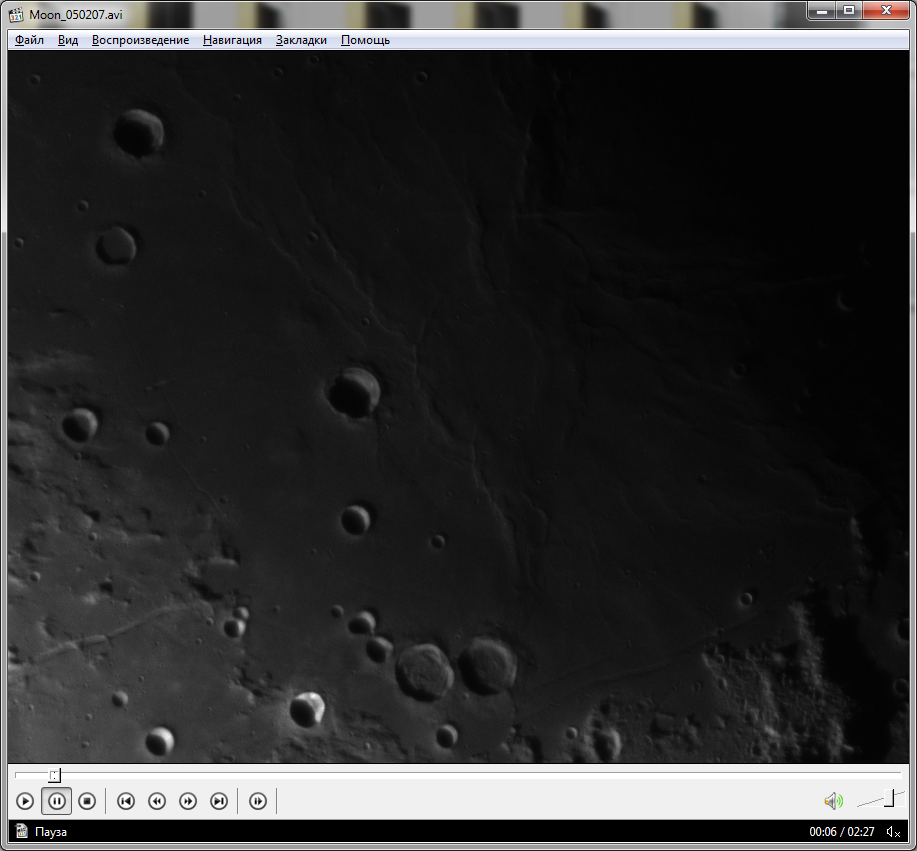Stop the video playback
This screenshot has width=917, height=851.
point(87,801)
